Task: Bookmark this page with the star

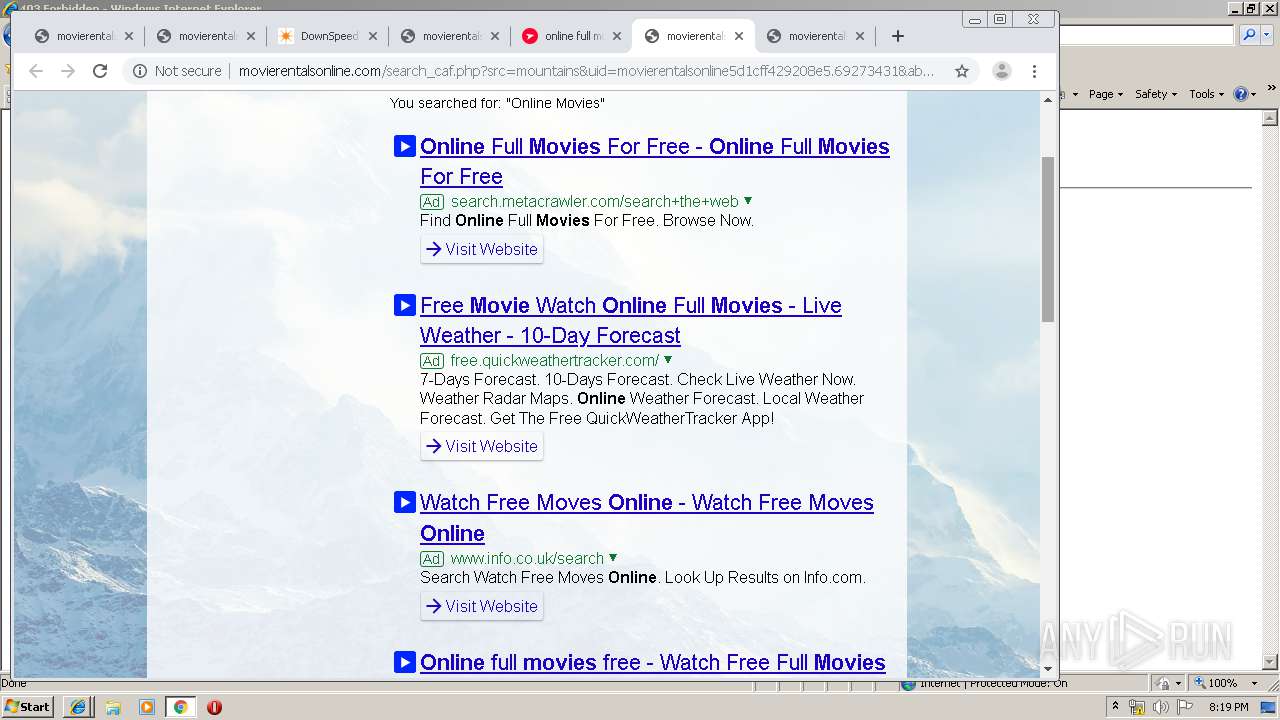Action: click(962, 71)
